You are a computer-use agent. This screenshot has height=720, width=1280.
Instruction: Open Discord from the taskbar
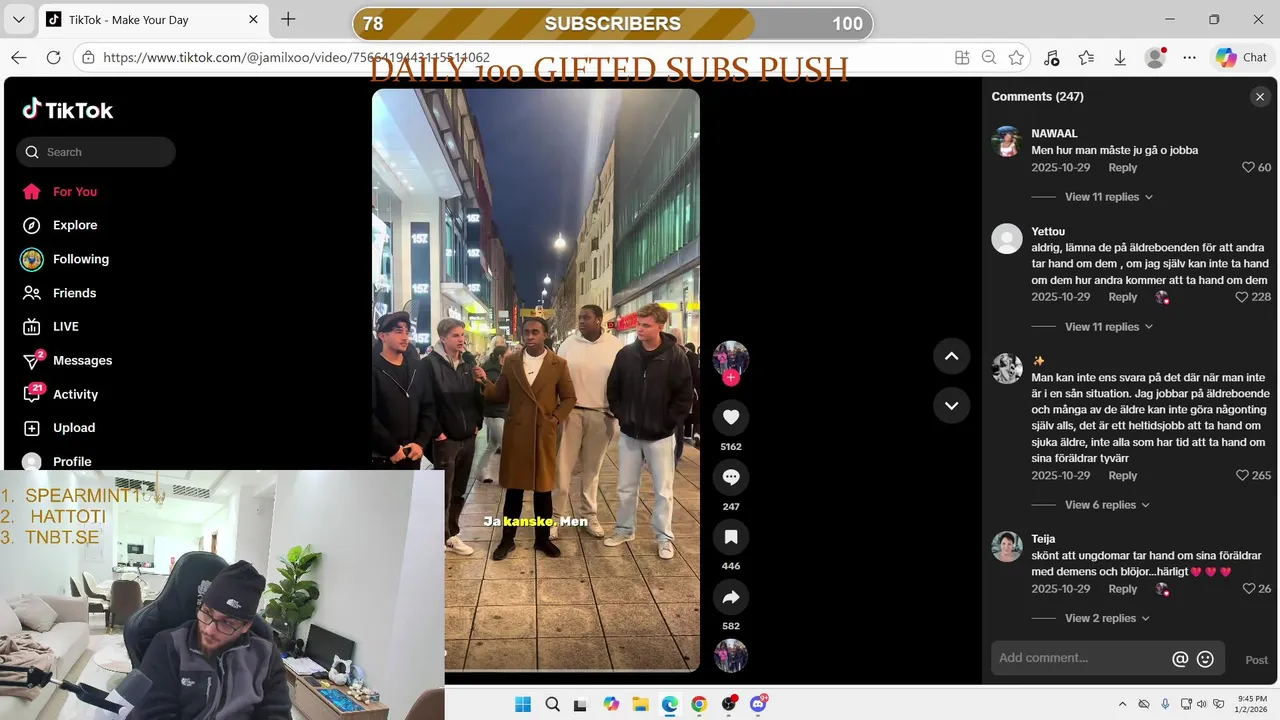(758, 704)
